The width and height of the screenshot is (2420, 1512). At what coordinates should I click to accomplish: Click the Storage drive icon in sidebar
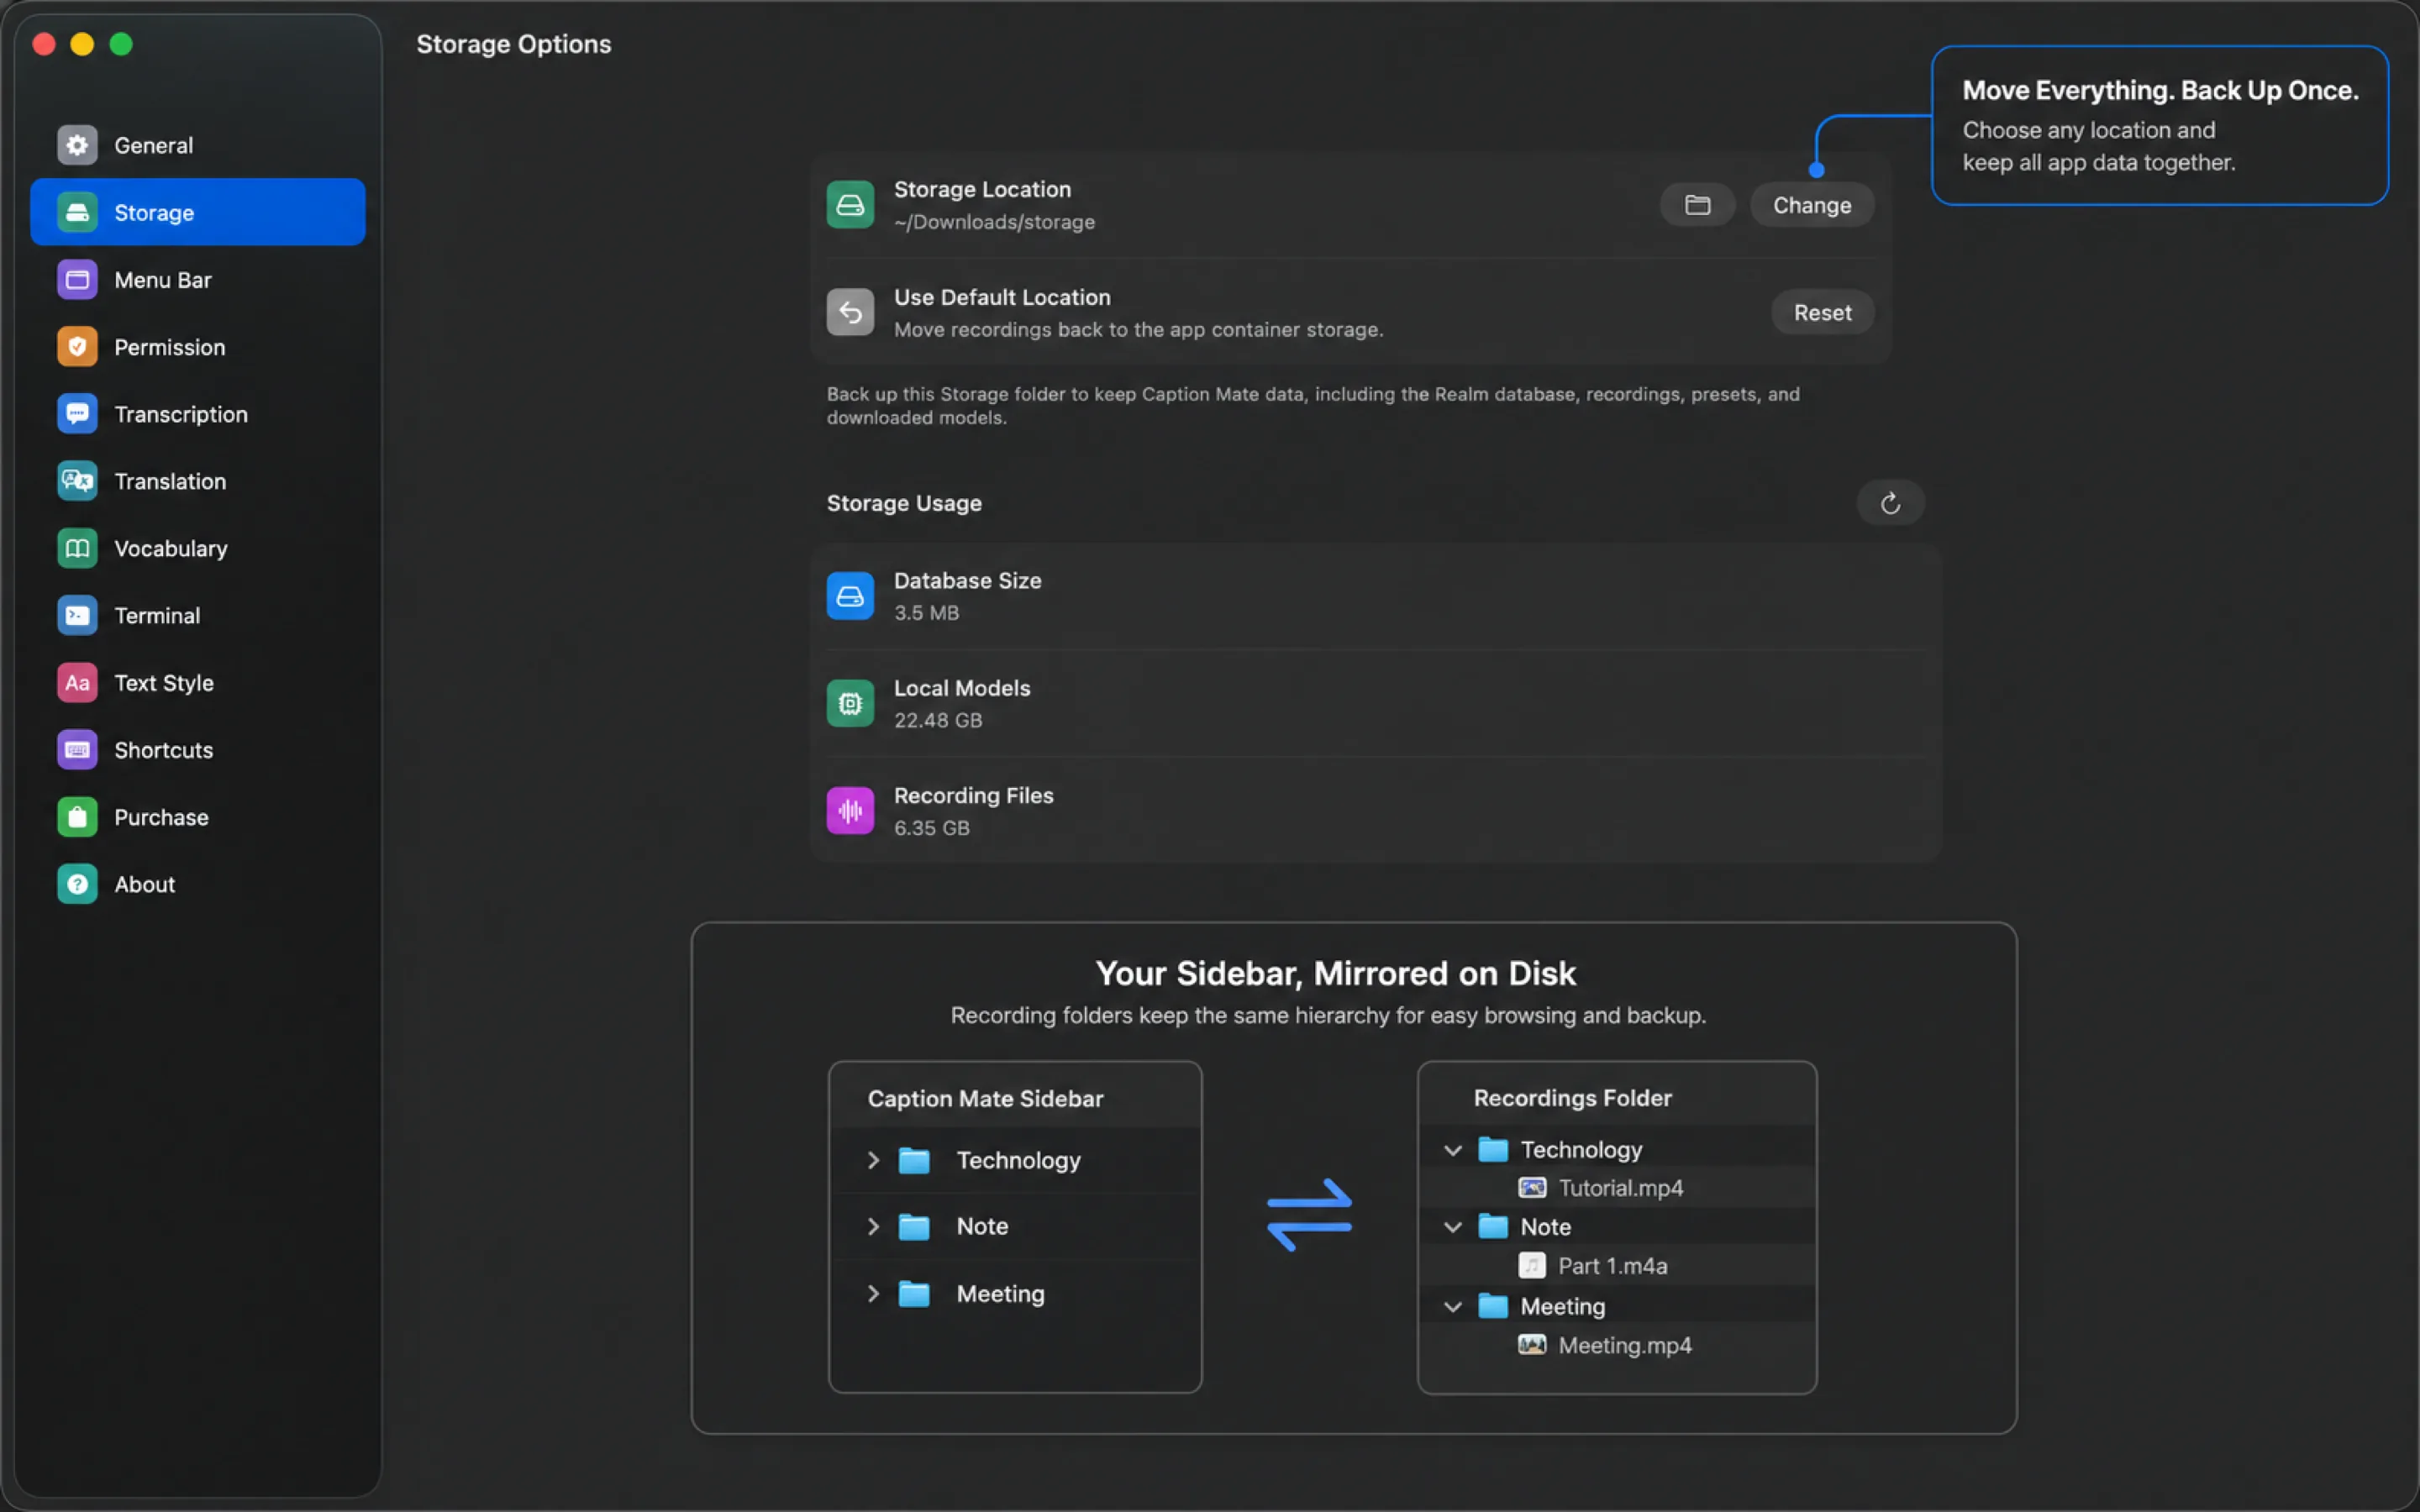(x=77, y=212)
